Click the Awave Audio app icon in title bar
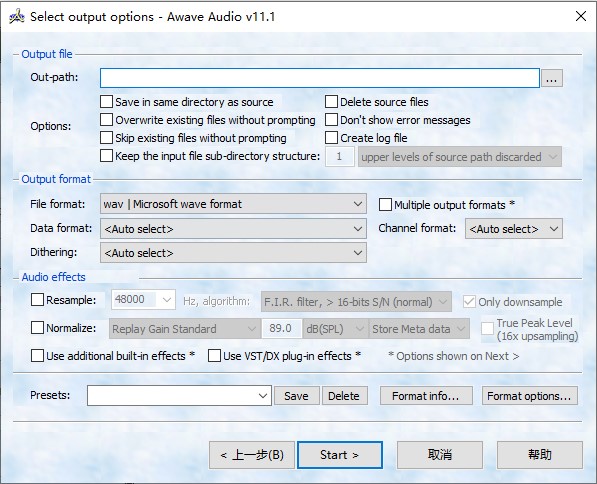The image size is (597, 484). [17, 17]
